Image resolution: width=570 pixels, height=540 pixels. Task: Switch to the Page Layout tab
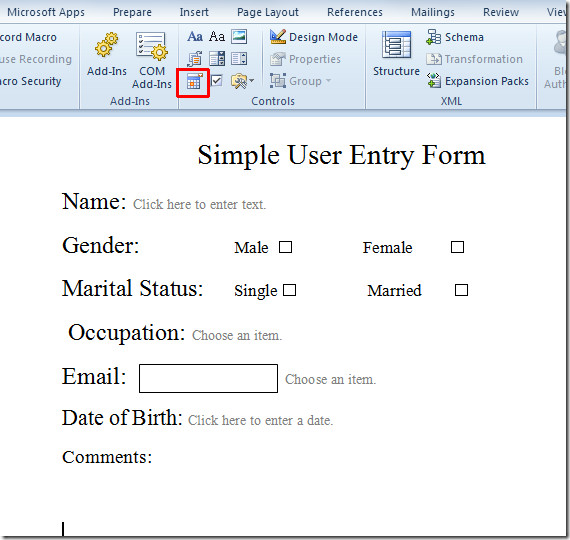[268, 12]
